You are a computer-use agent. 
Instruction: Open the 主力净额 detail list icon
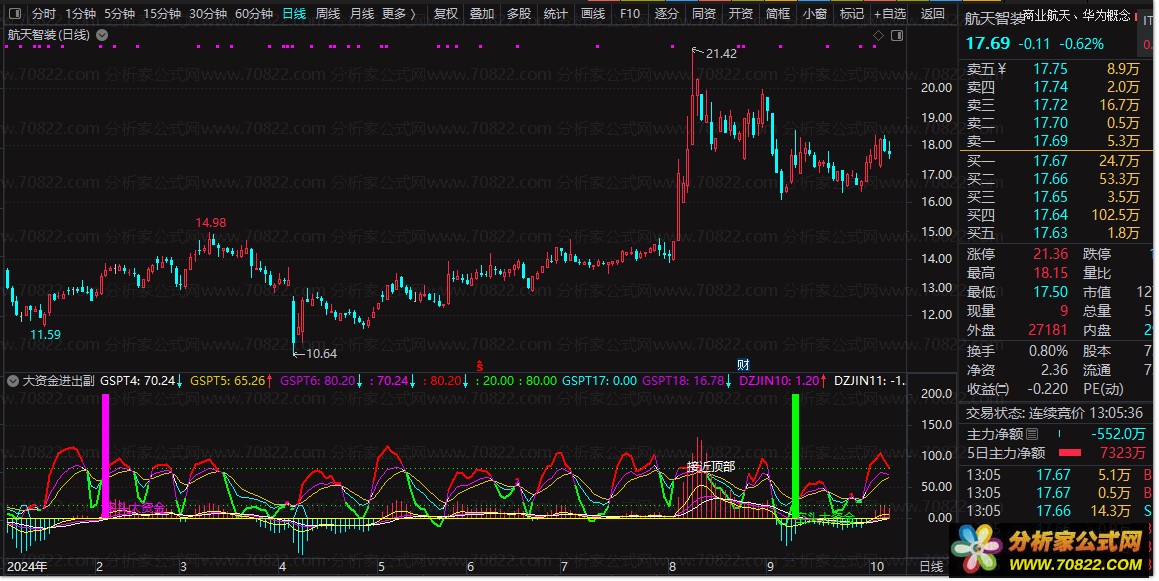[1033, 434]
